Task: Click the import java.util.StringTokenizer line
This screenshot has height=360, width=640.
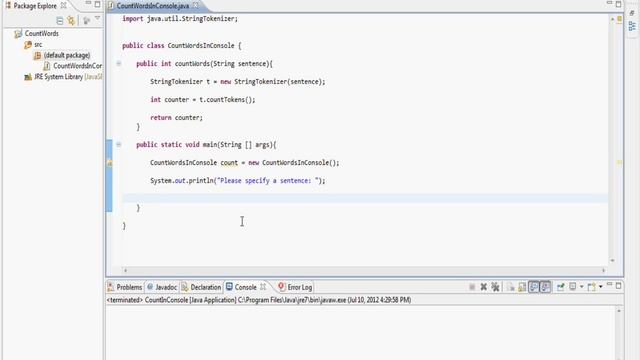Action: coord(180,19)
